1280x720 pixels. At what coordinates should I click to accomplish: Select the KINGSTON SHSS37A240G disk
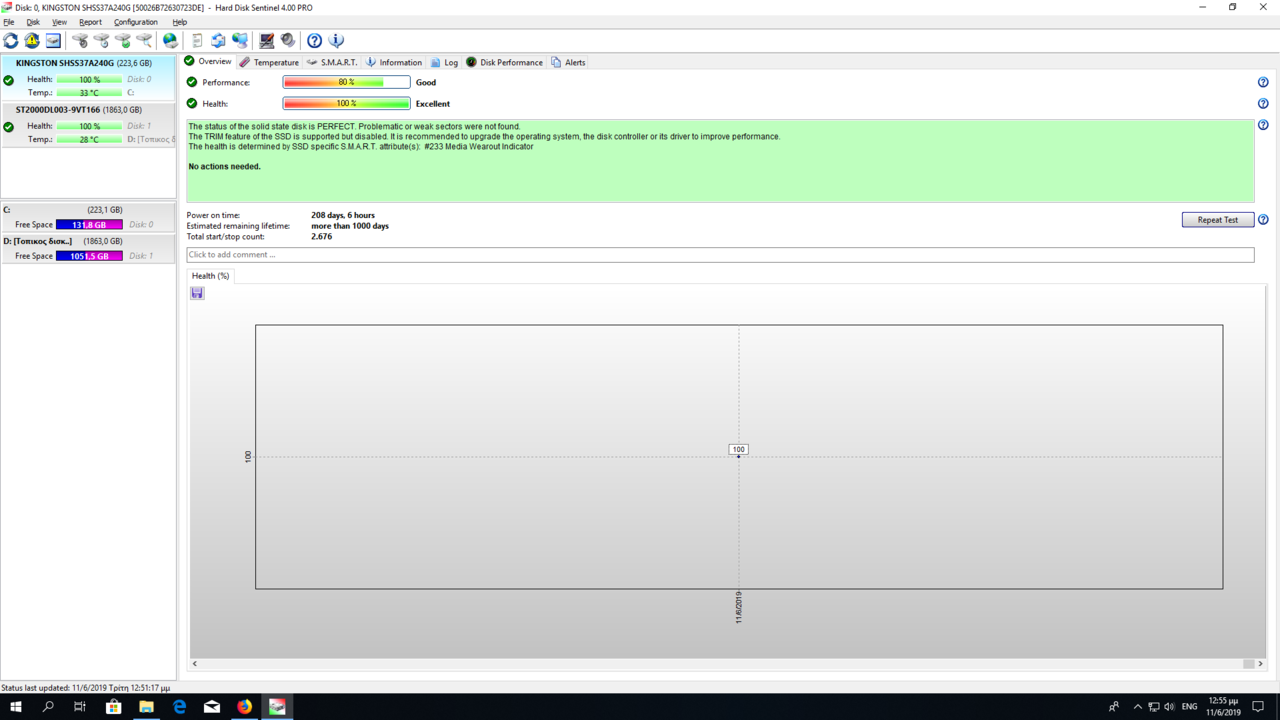[88, 77]
